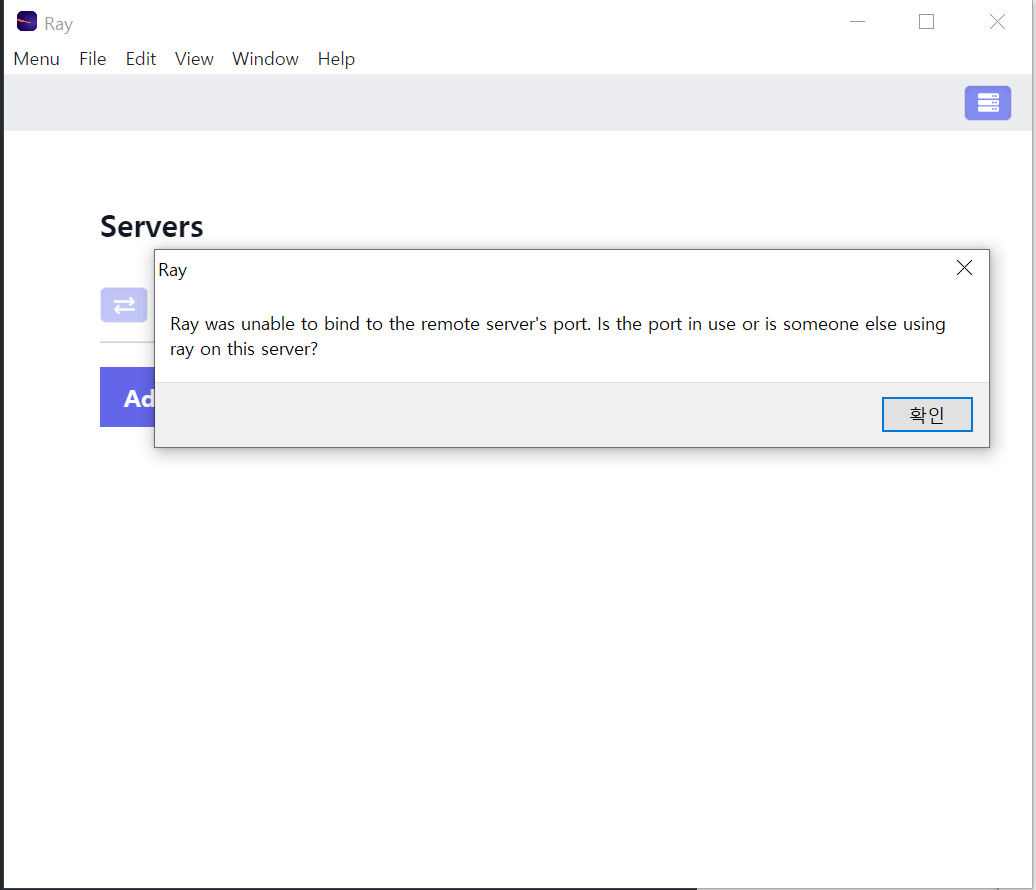Image resolution: width=1036 pixels, height=890 pixels.
Task: Open the Help menu
Action: click(336, 59)
